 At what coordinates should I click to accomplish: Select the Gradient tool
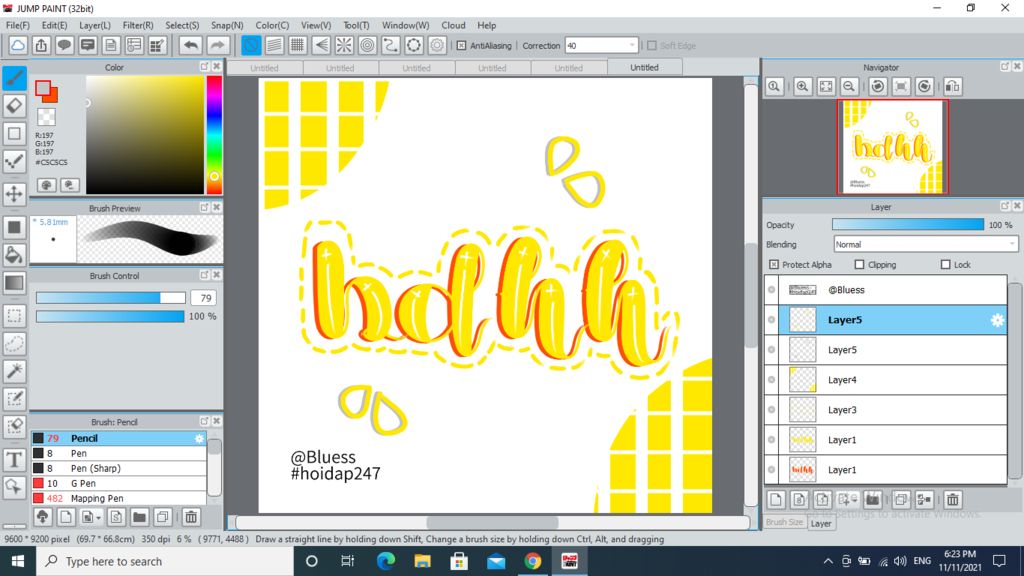[14, 283]
